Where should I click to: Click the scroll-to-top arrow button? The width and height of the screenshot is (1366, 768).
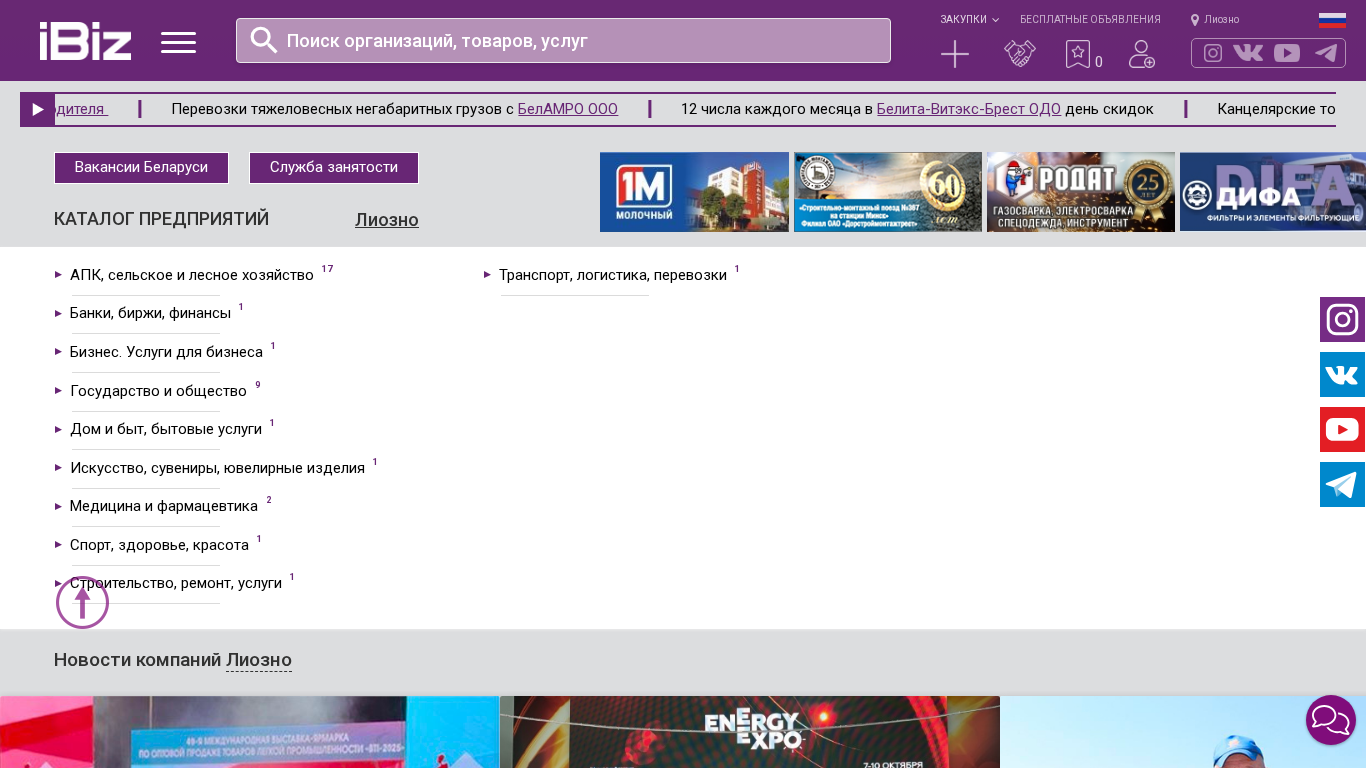click(82, 602)
